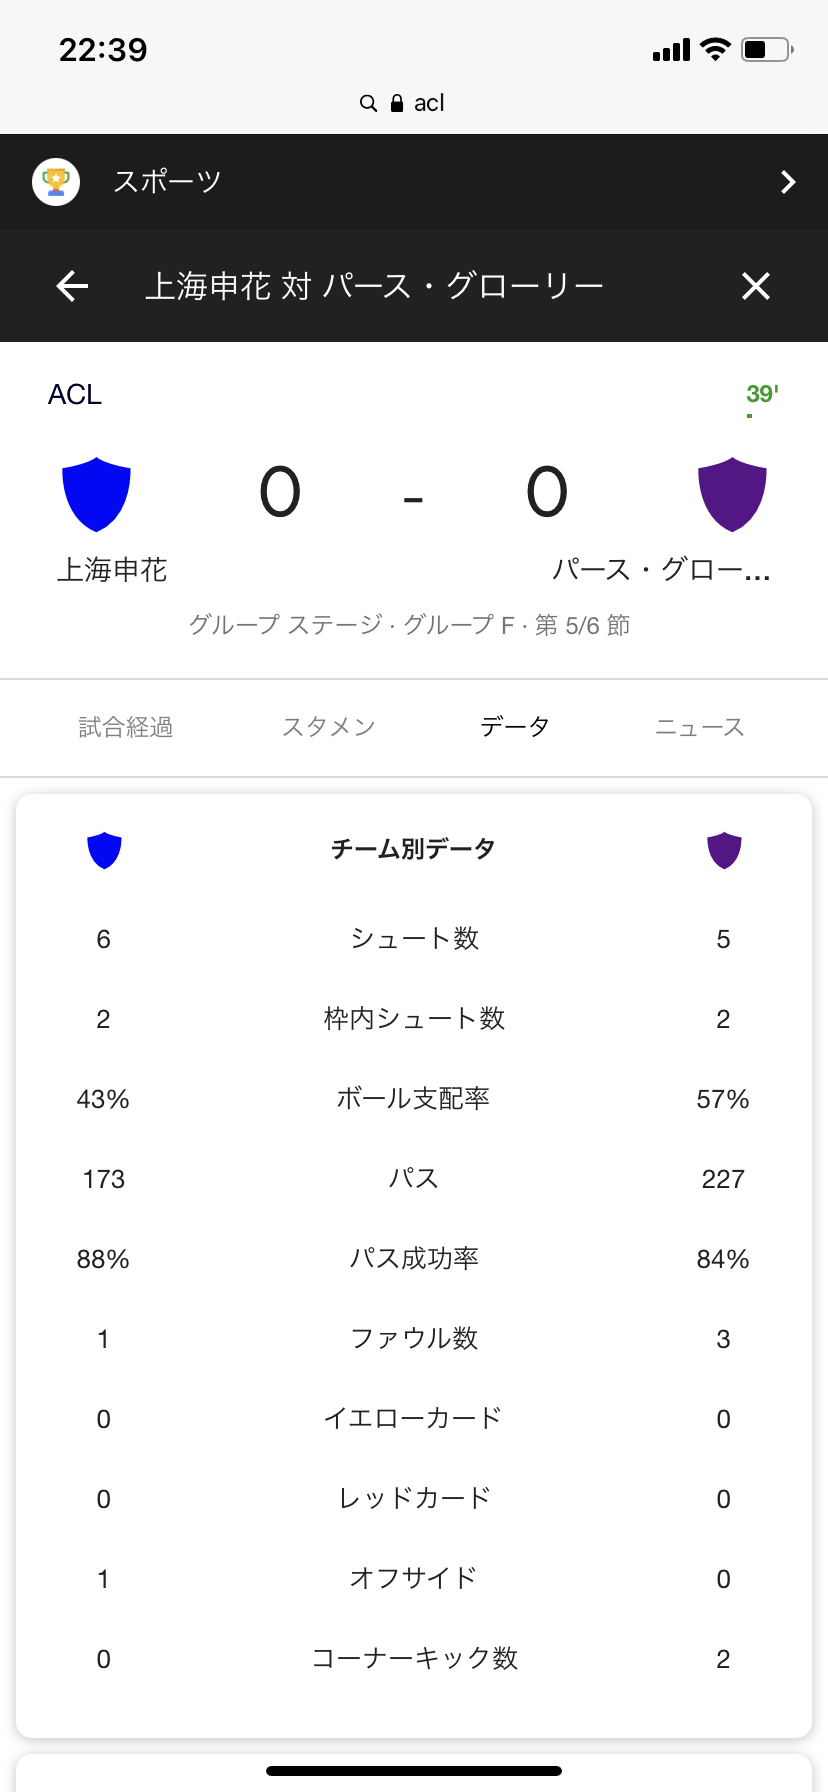Tap the back arrow in match header
This screenshot has width=828, height=1792.
click(72, 287)
